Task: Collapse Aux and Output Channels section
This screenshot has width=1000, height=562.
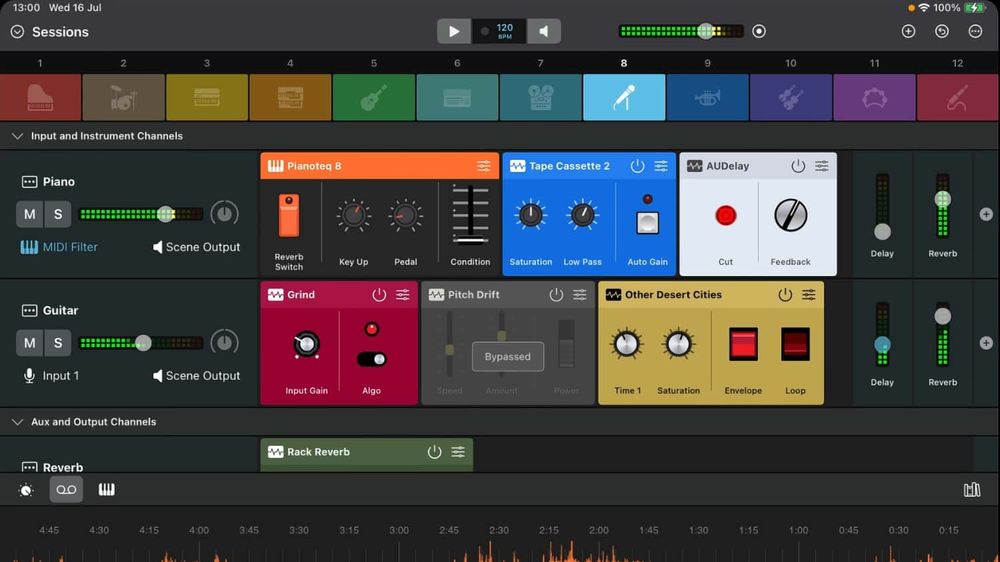Action: tap(17, 422)
